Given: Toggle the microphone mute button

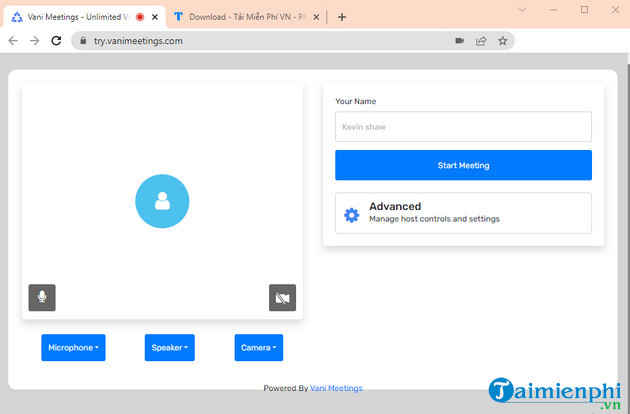Looking at the screenshot, I should 42,297.
